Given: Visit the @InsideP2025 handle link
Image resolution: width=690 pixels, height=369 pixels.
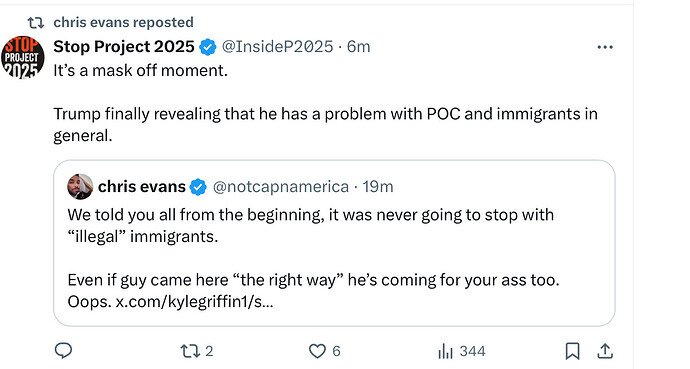Looking at the screenshot, I should coord(277,47).
